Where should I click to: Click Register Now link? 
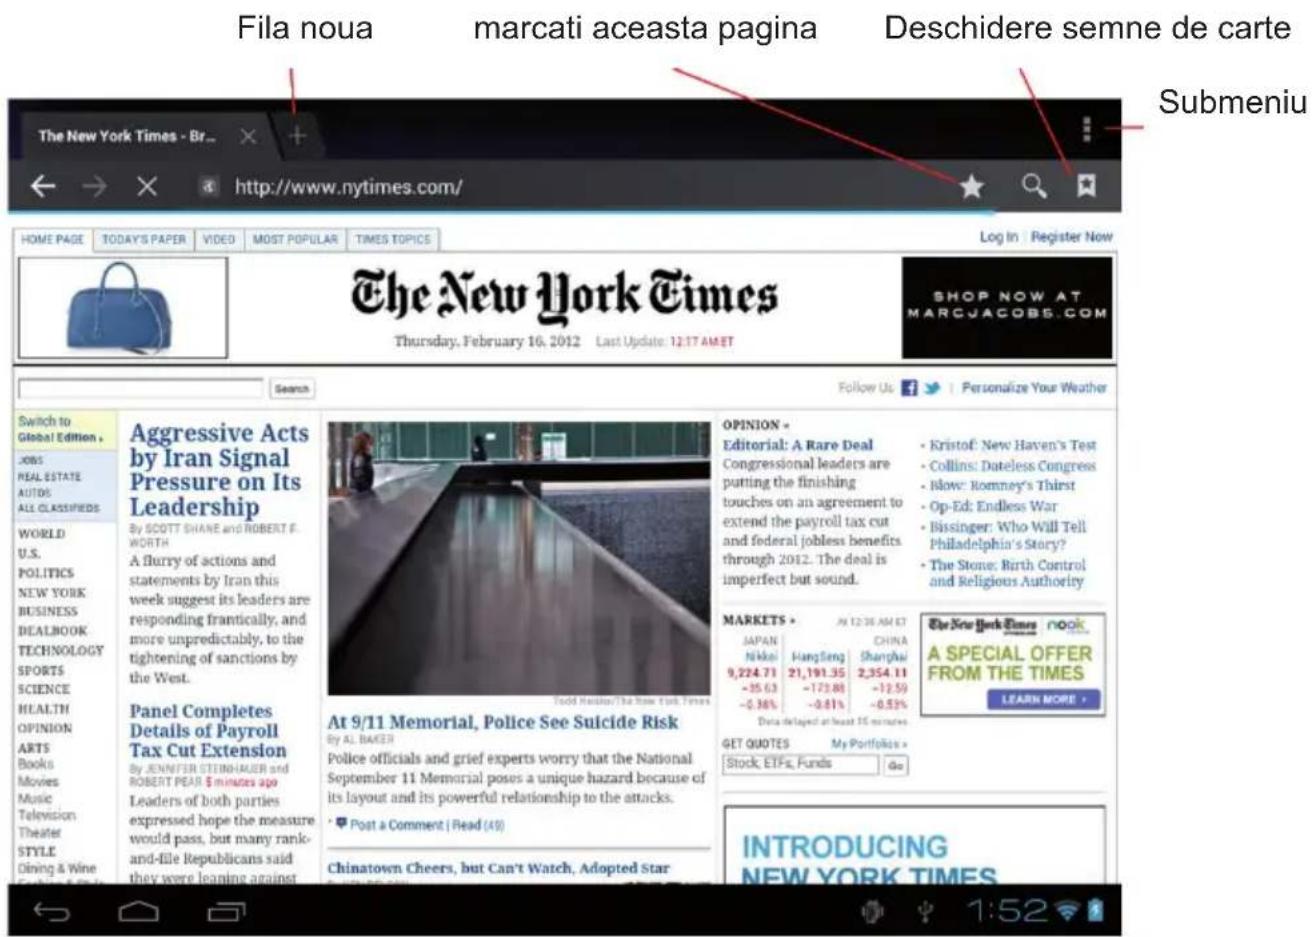tap(1071, 237)
